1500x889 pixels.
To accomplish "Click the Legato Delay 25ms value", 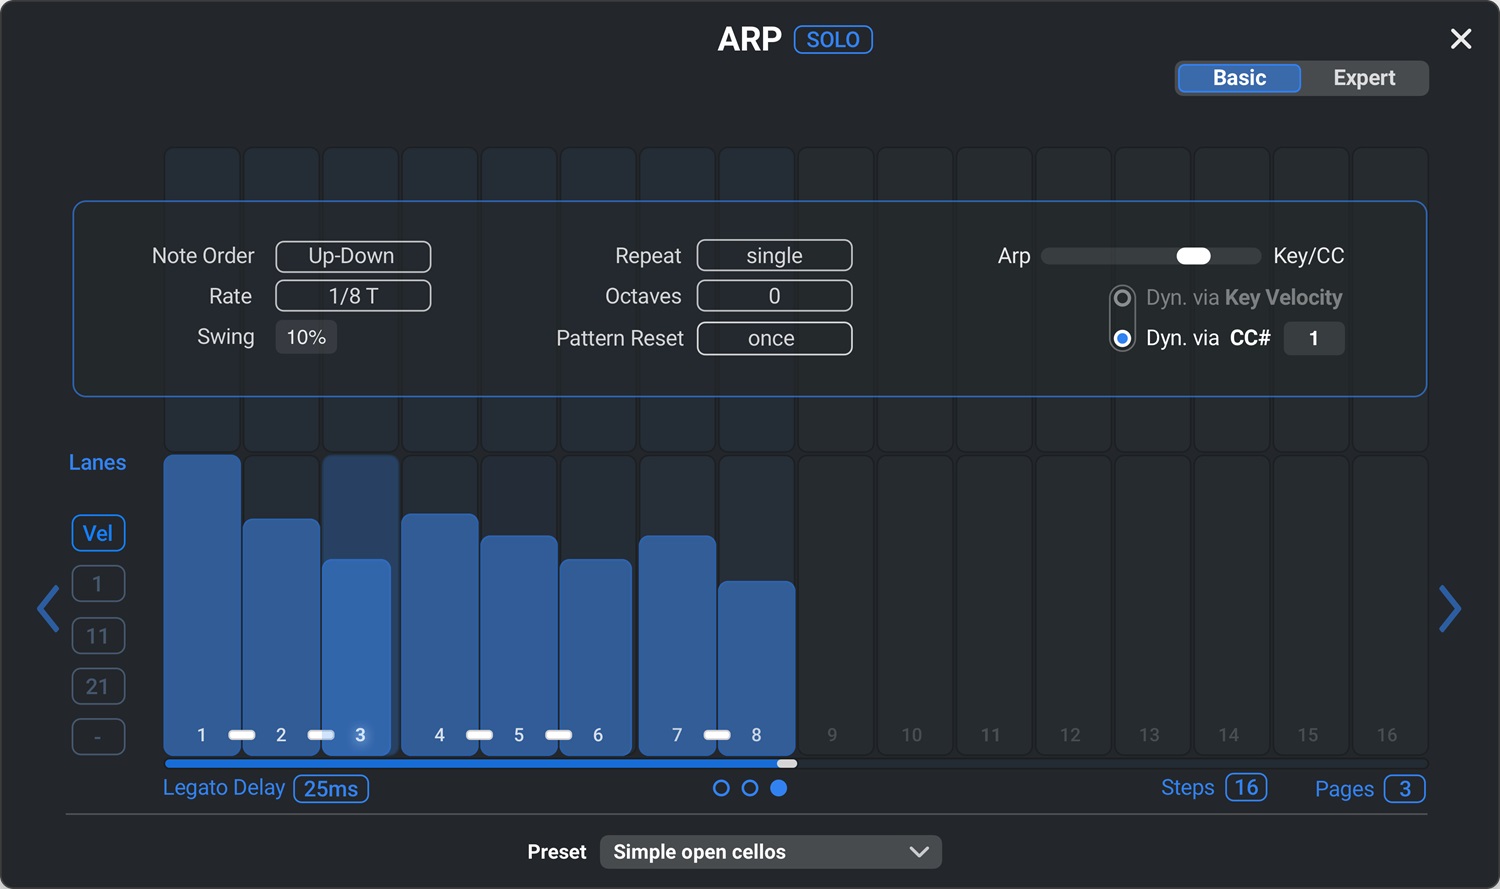I will point(331,789).
